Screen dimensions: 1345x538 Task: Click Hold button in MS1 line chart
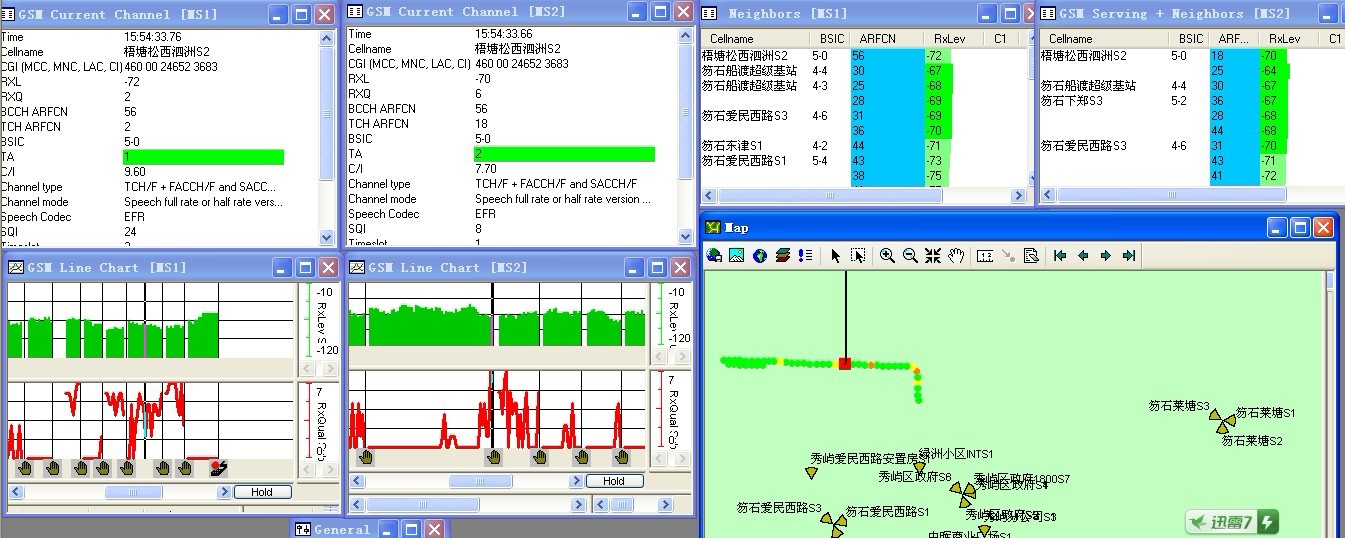coord(262,492)
